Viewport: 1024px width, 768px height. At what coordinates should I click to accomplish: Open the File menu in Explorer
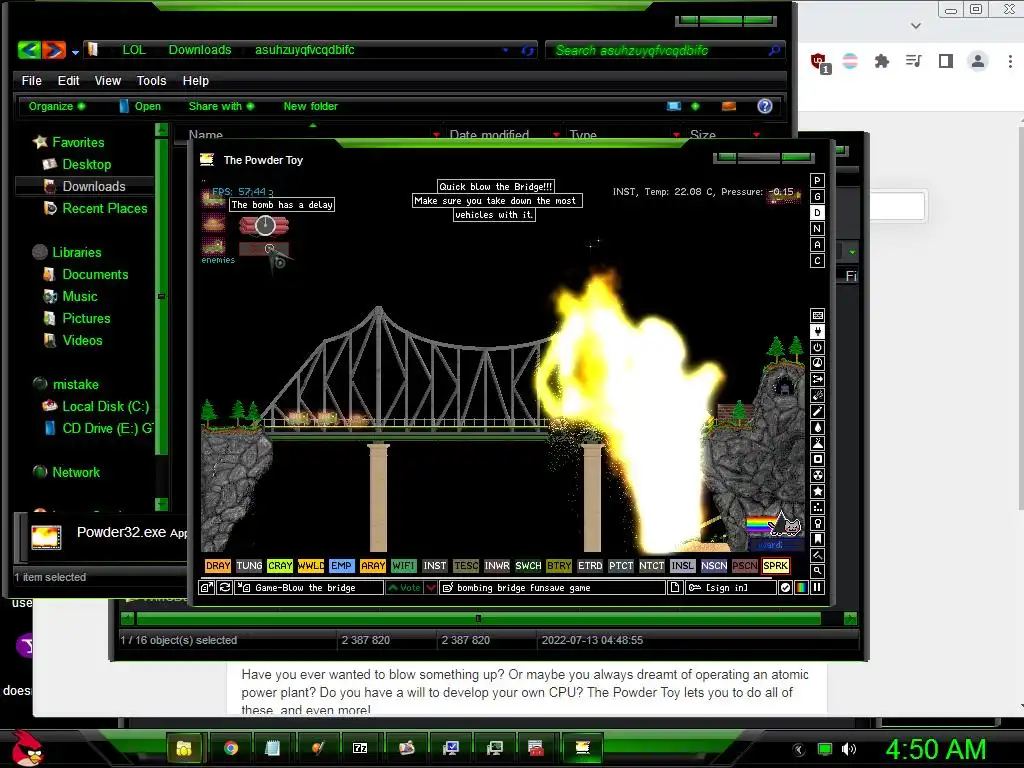click(31, 80)
